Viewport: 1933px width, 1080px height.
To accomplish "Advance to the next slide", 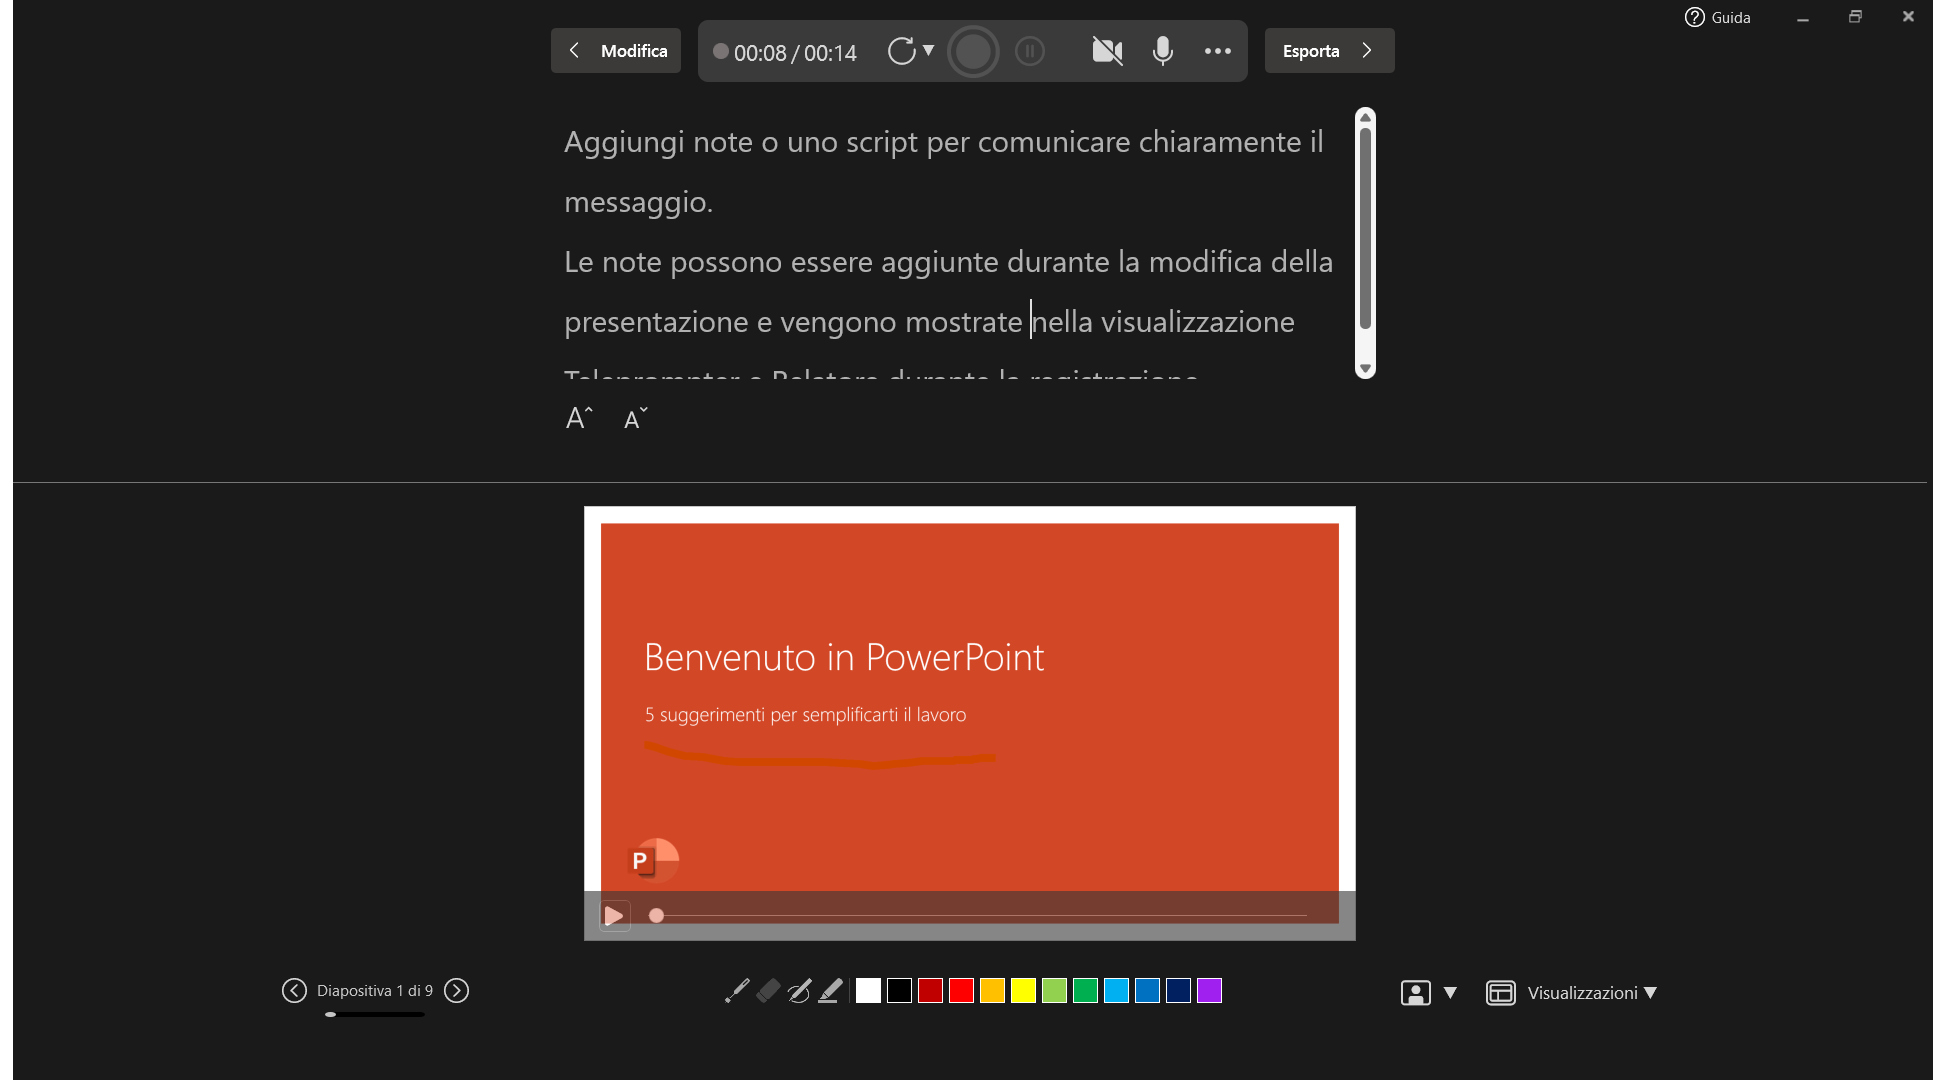I will [x=457, y=990].
